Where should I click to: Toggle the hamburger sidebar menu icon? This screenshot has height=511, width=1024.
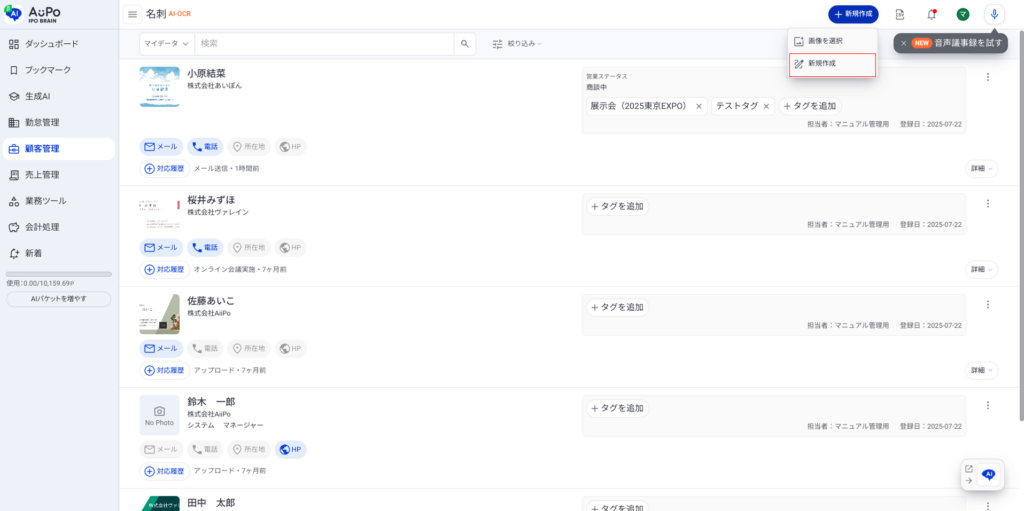132,14
